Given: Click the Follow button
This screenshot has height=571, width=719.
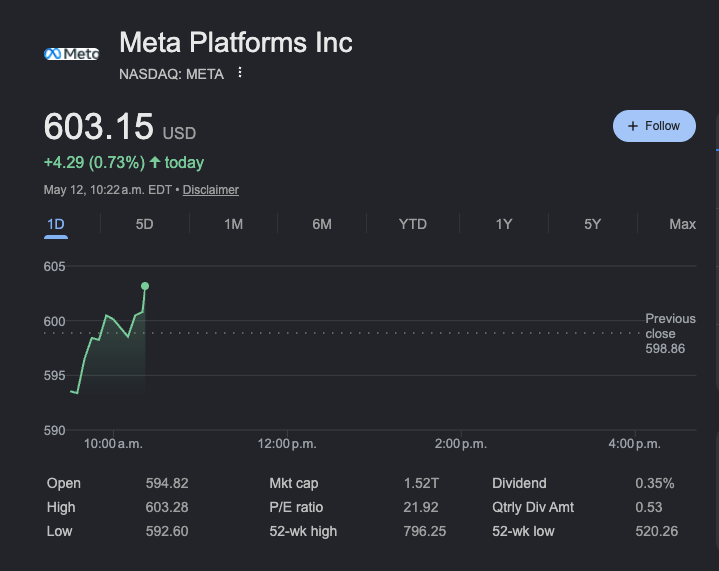Looking at the screenshot, I should click(654, 126).
